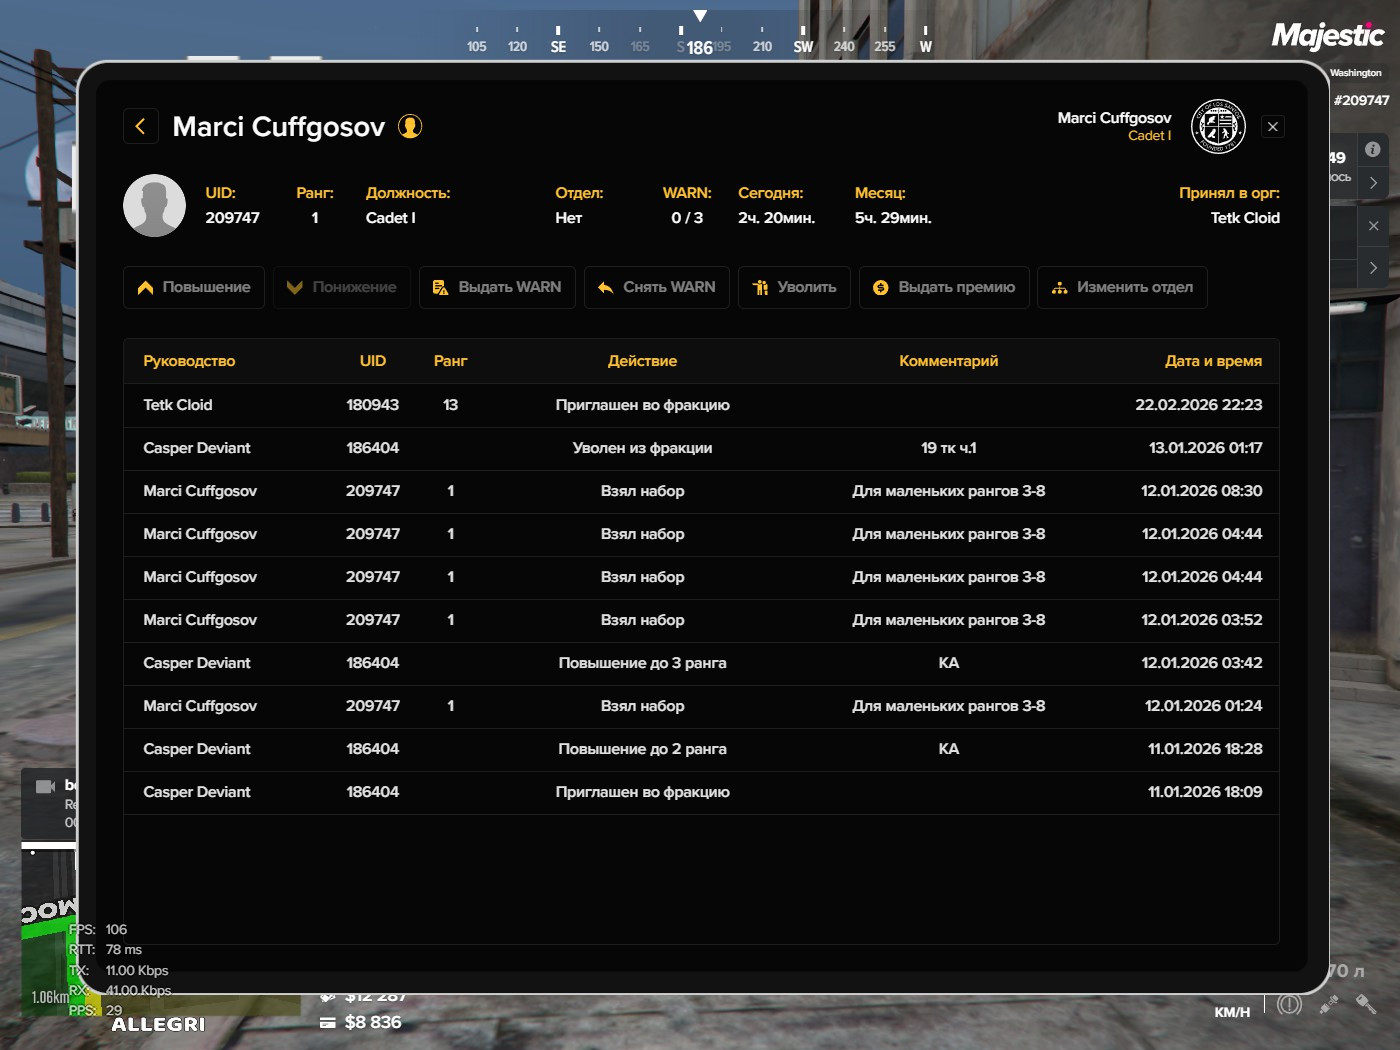The height and width of the screenshot is (1050, 1400).
Task: Give a bonus via Выдать премию
Action: [x=944, y=287]
